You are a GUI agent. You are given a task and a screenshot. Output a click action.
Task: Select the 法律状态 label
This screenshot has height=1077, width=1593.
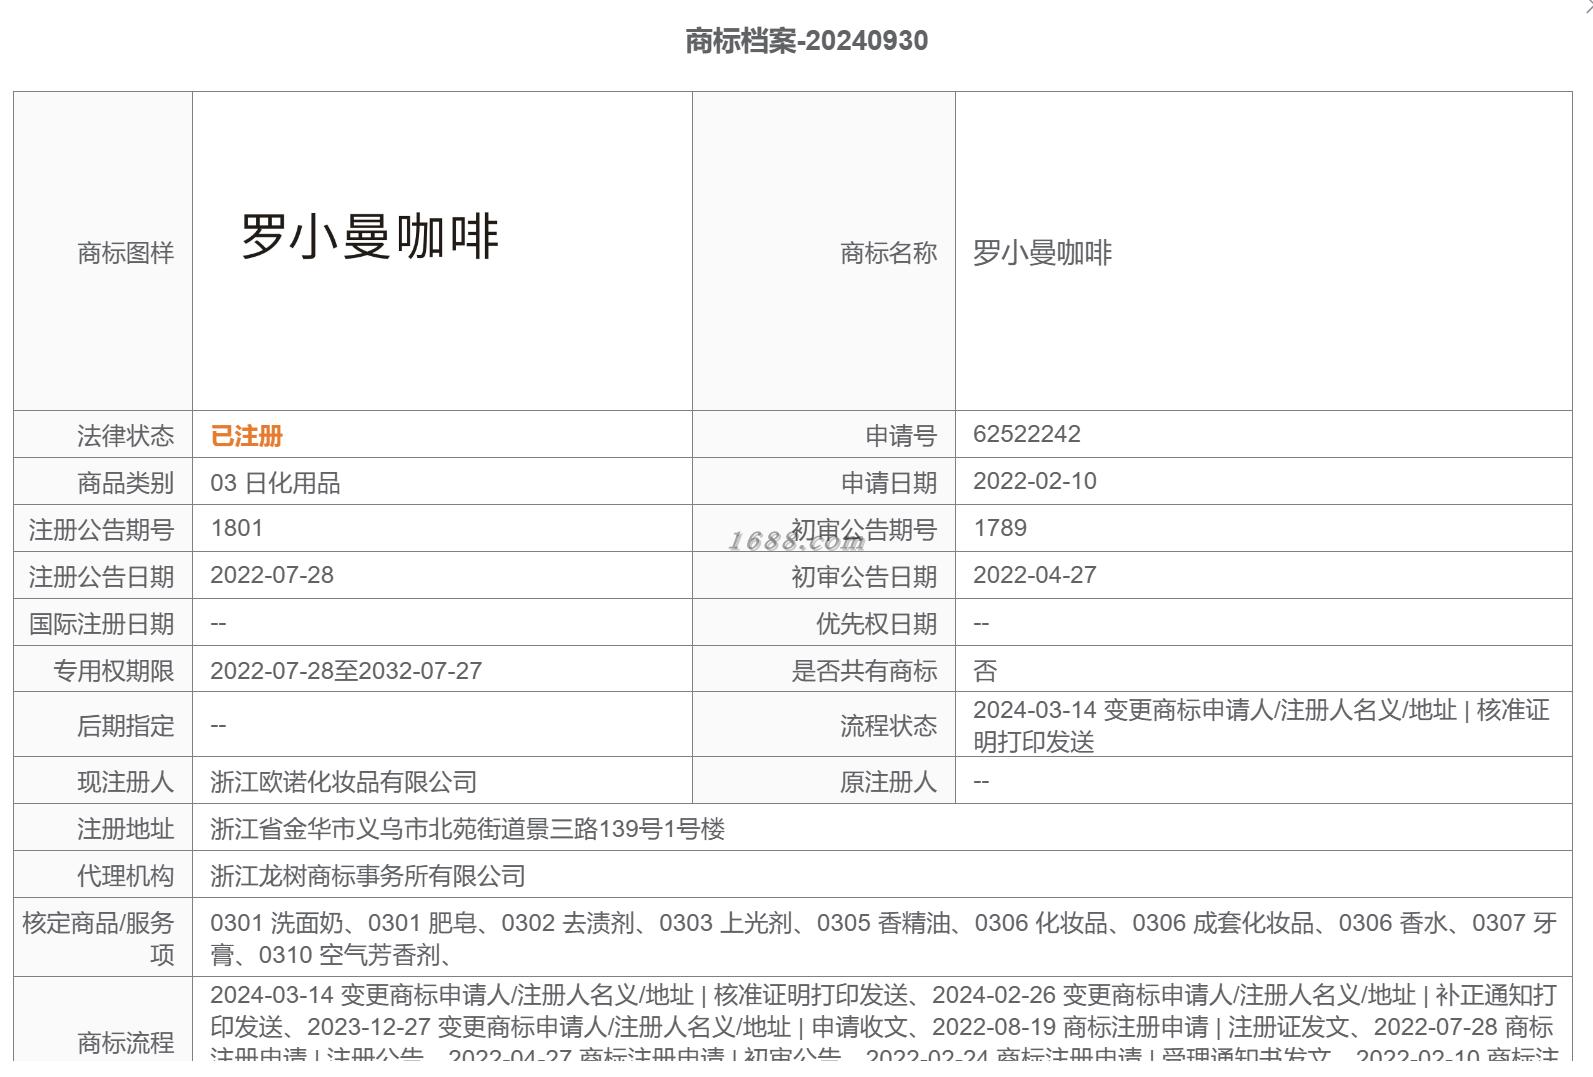point(125,436)
